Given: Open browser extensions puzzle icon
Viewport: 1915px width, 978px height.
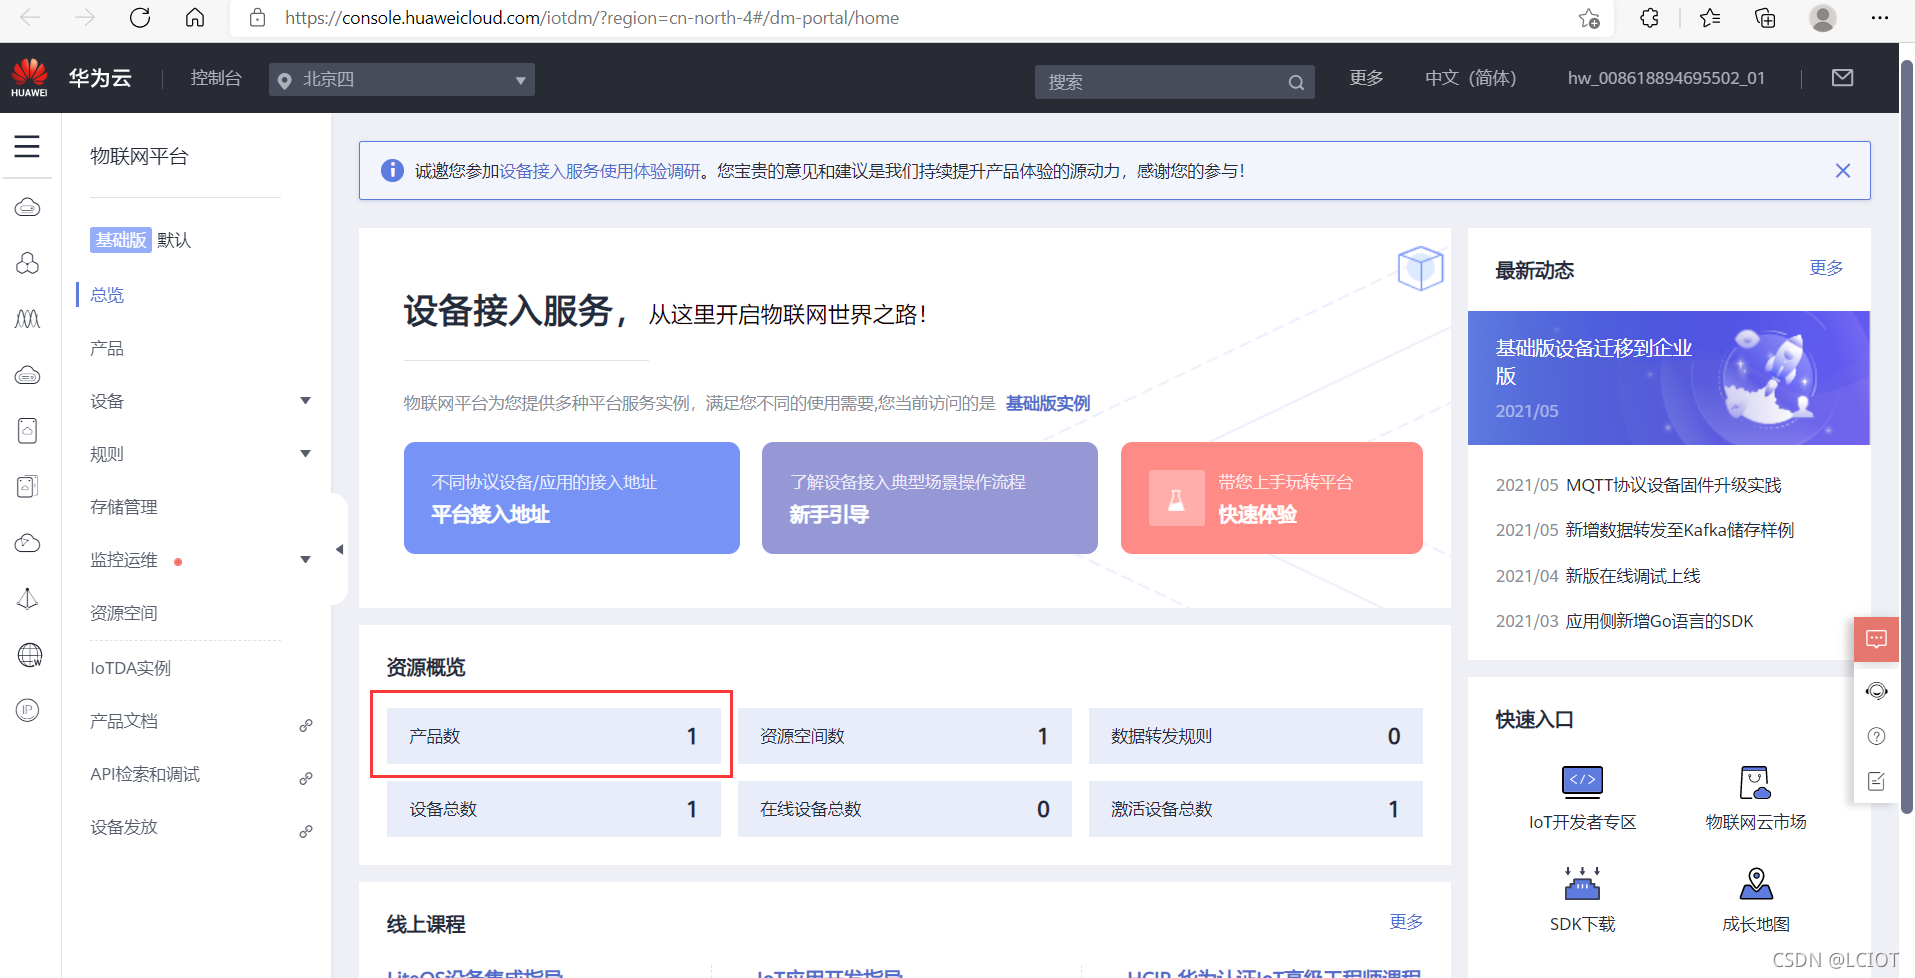Looking at the screenshot, I should coord(1649,18).
